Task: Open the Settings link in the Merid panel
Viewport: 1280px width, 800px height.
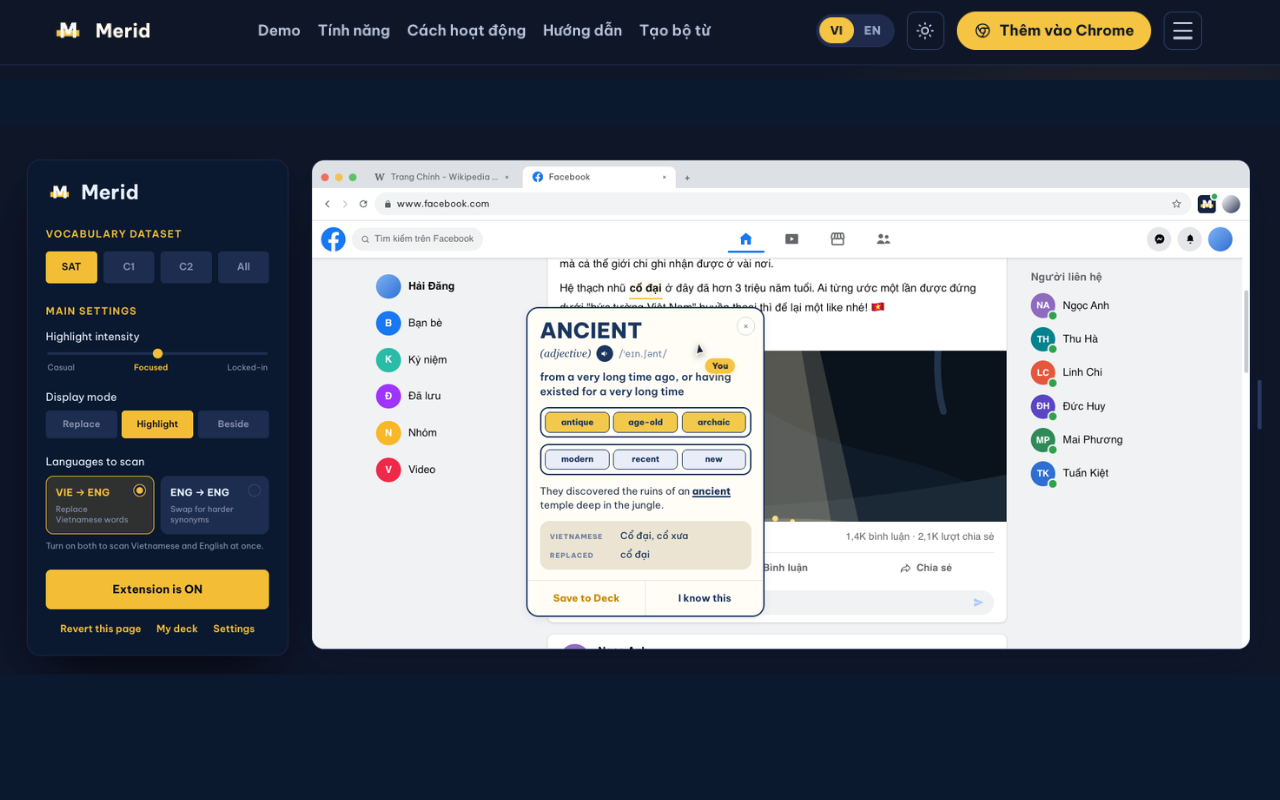Action: click(234, 629)
